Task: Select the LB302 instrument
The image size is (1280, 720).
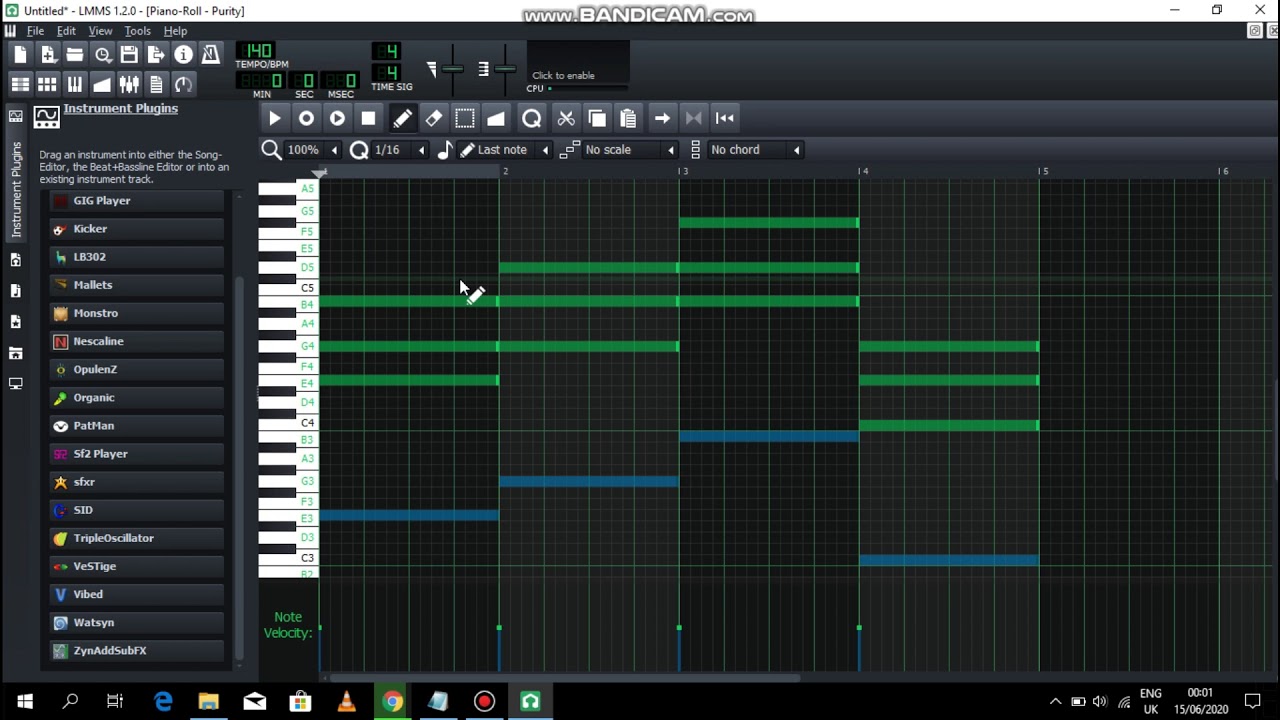Action: coord(136,257)
